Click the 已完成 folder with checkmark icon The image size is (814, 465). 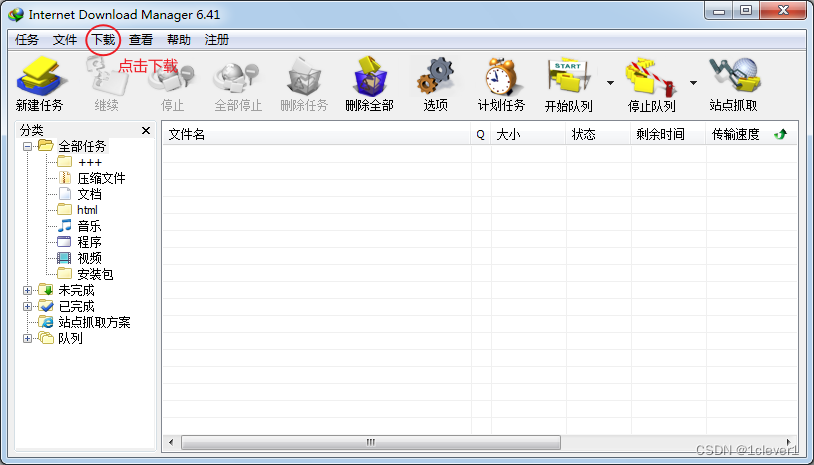[46, 306]
